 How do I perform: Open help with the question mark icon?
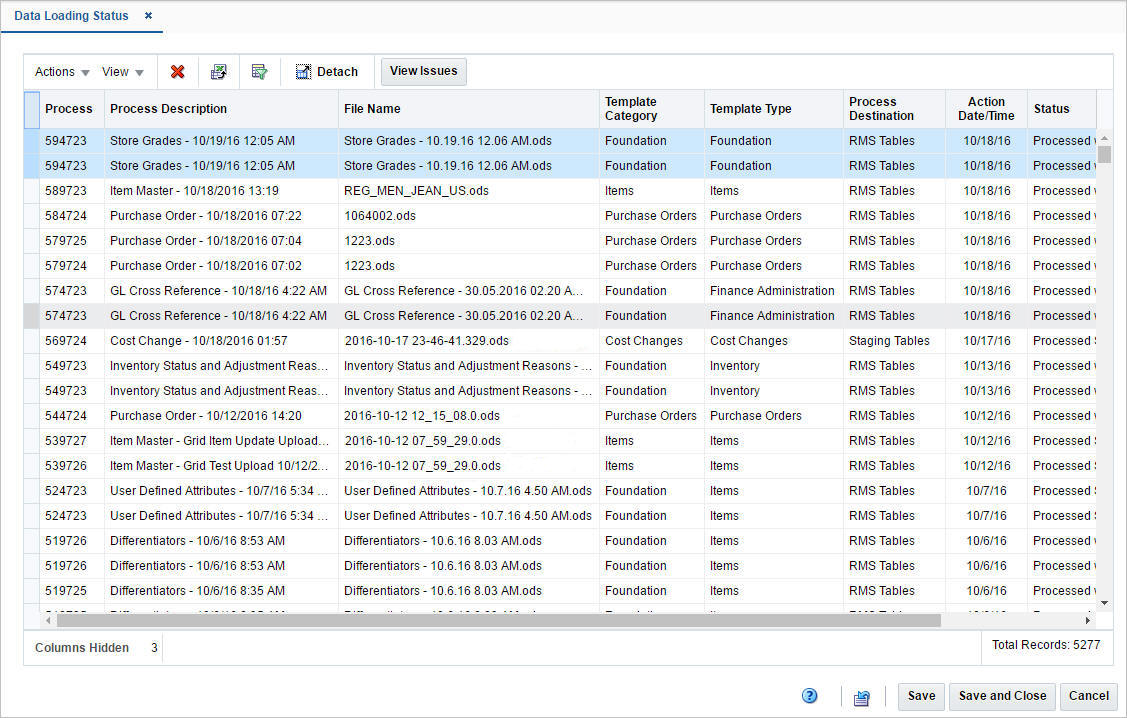coord(810,695)
